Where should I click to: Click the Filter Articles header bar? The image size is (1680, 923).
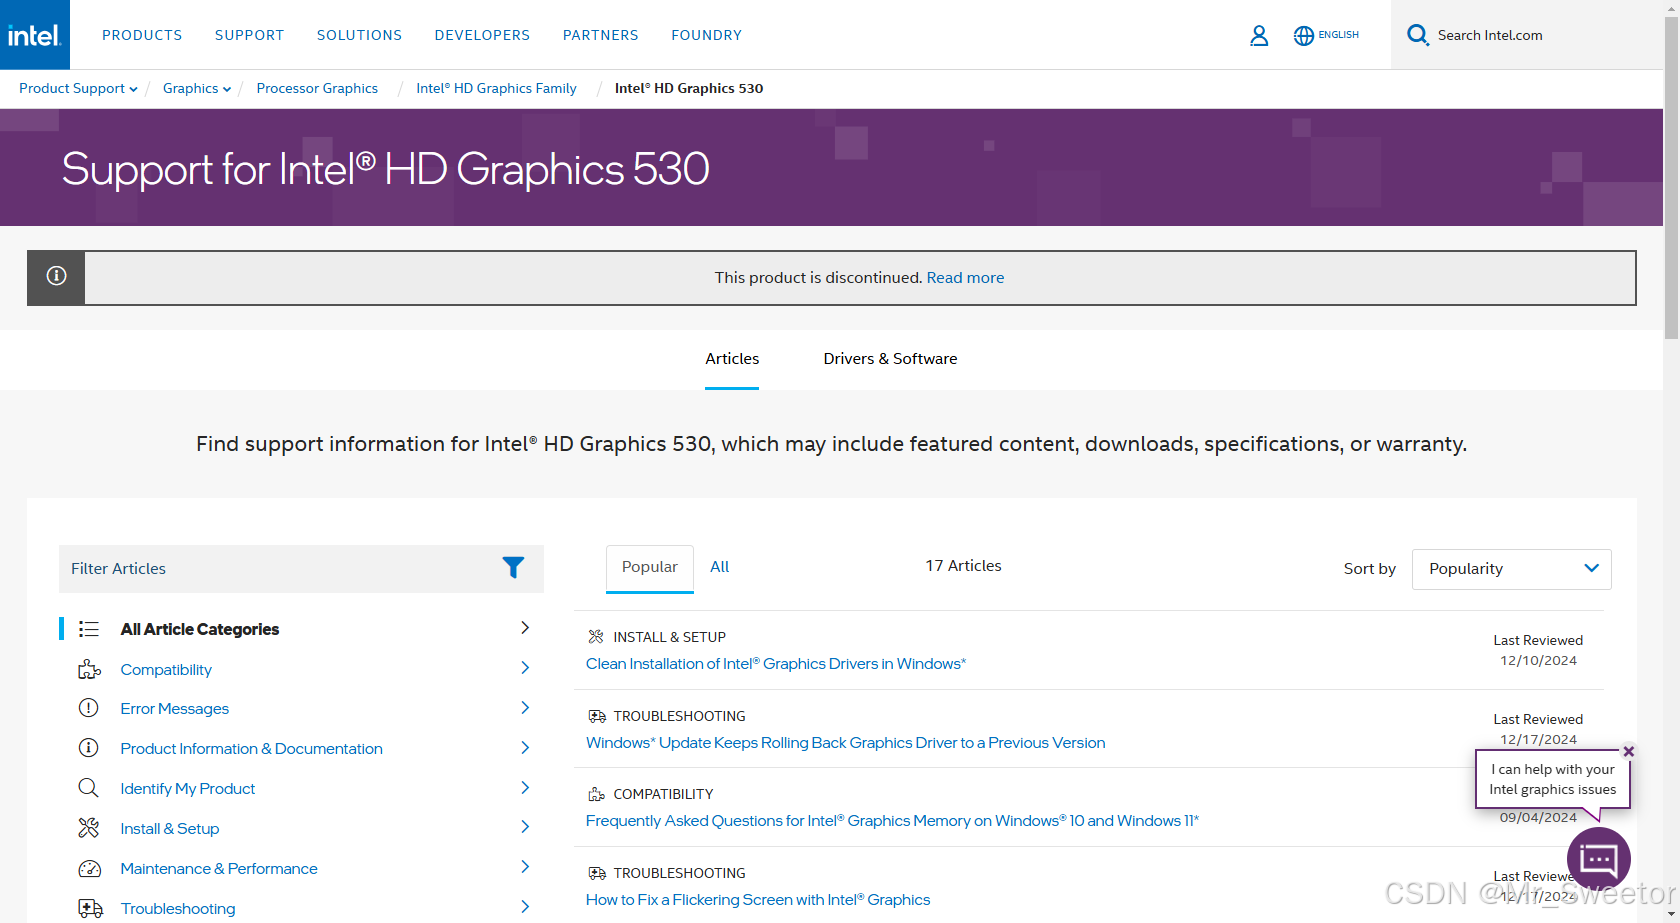[301, 569]
